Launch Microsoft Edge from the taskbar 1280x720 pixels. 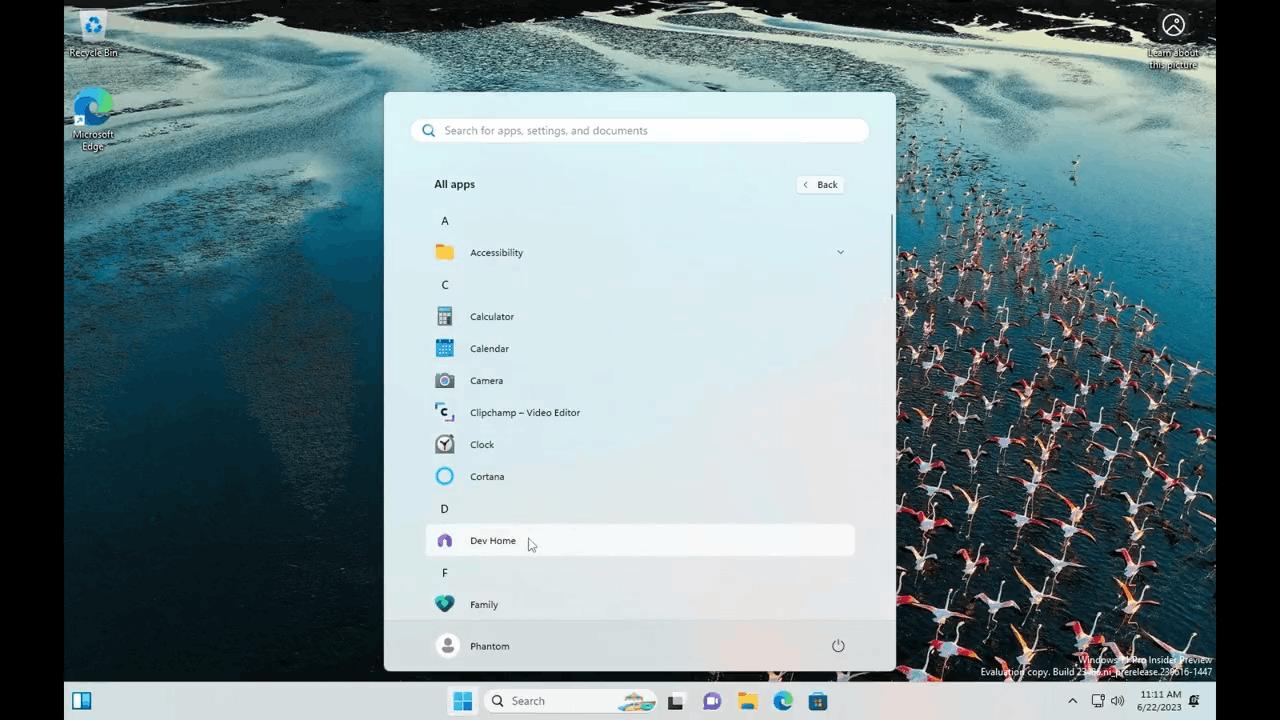(783, 701)
